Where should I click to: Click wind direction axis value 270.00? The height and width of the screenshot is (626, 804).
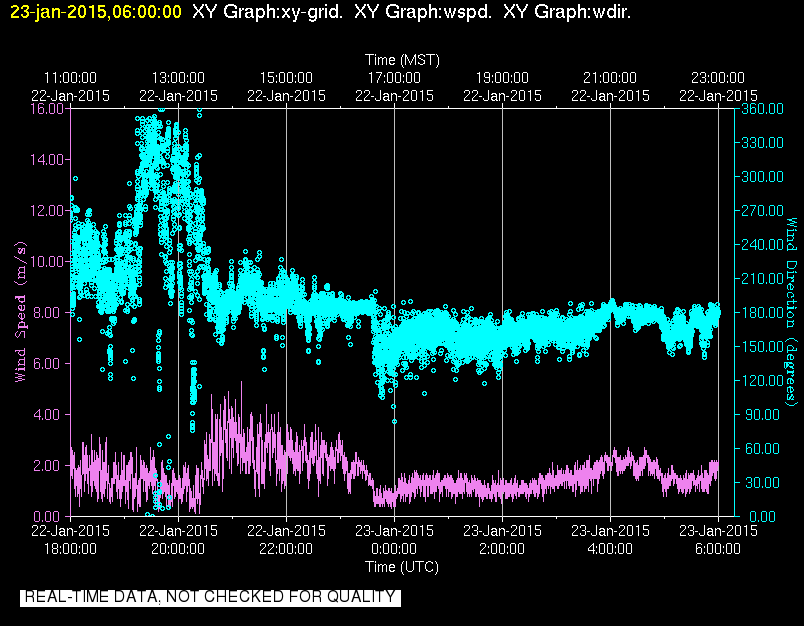click(x=762, y=211)
